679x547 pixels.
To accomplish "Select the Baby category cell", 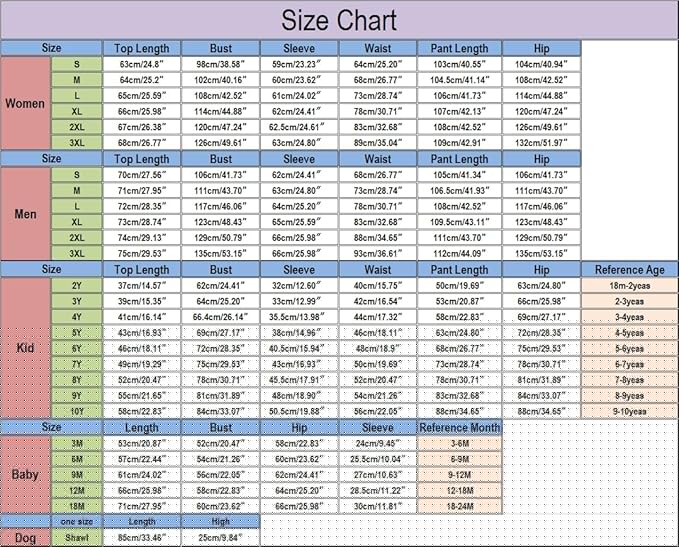I will [26, 475].
